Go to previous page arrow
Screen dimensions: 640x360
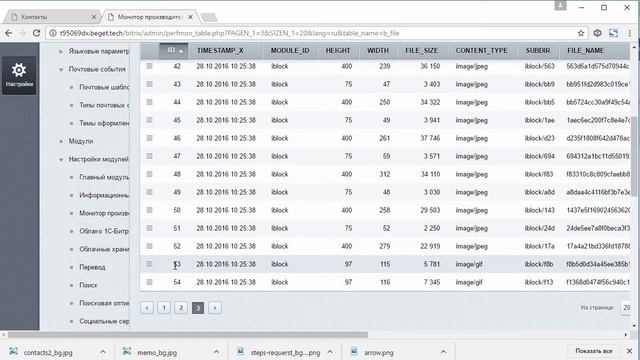(147, 308)
